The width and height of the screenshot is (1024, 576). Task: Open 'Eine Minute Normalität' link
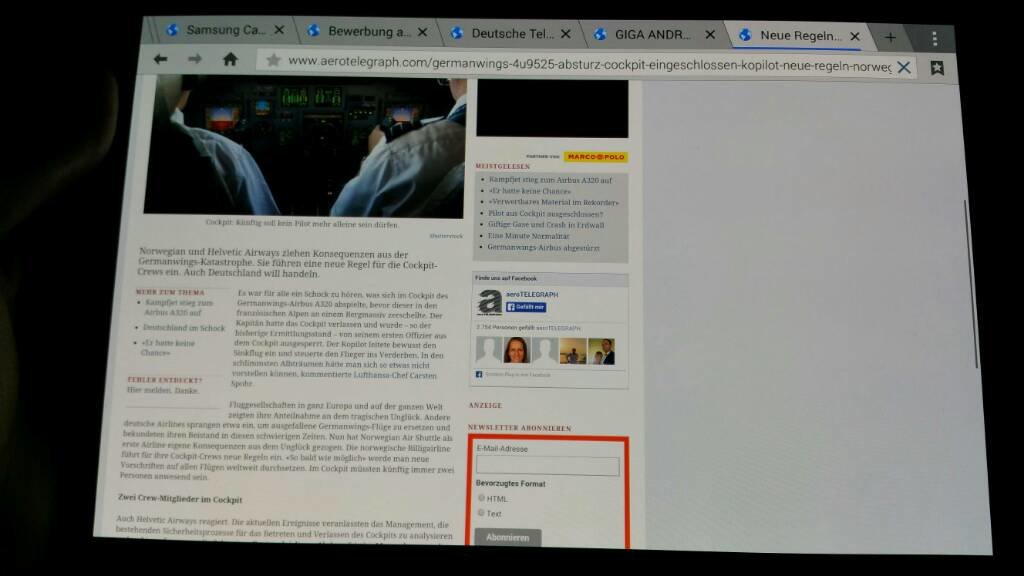[528, 236]
